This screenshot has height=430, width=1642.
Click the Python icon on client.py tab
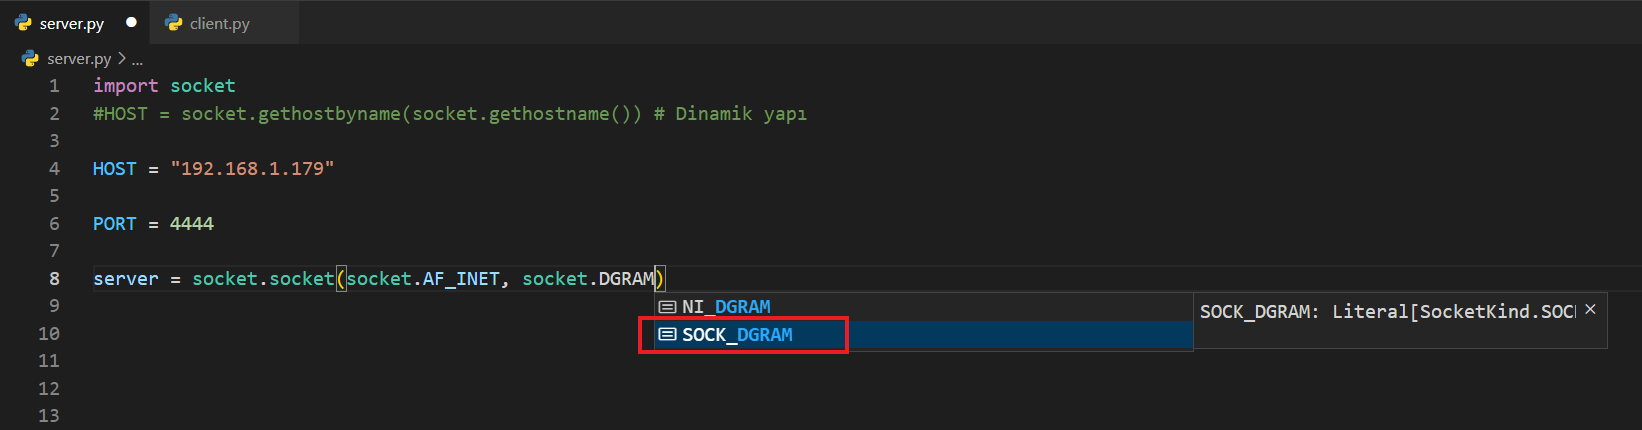(x=174, y=22)
